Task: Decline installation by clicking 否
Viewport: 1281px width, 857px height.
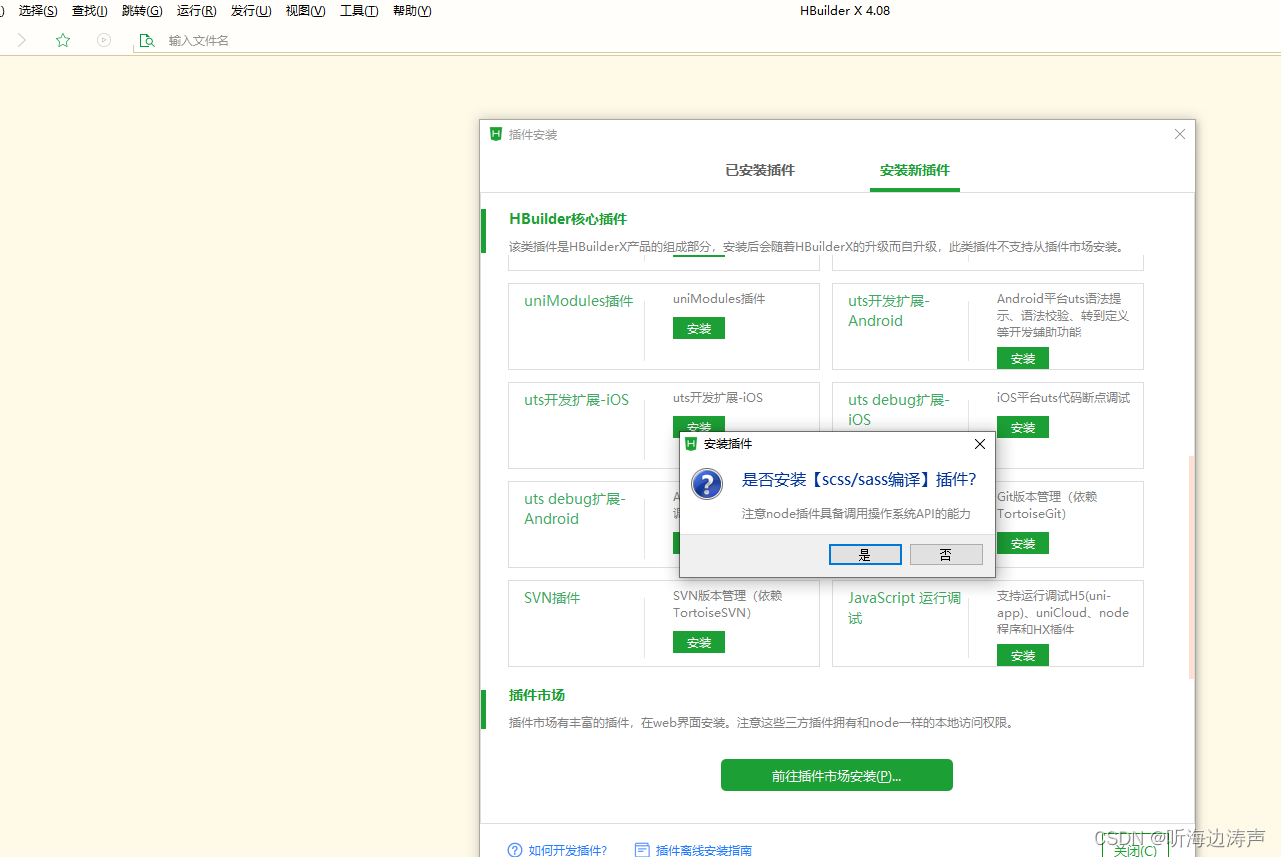Action: pos(946,555)
